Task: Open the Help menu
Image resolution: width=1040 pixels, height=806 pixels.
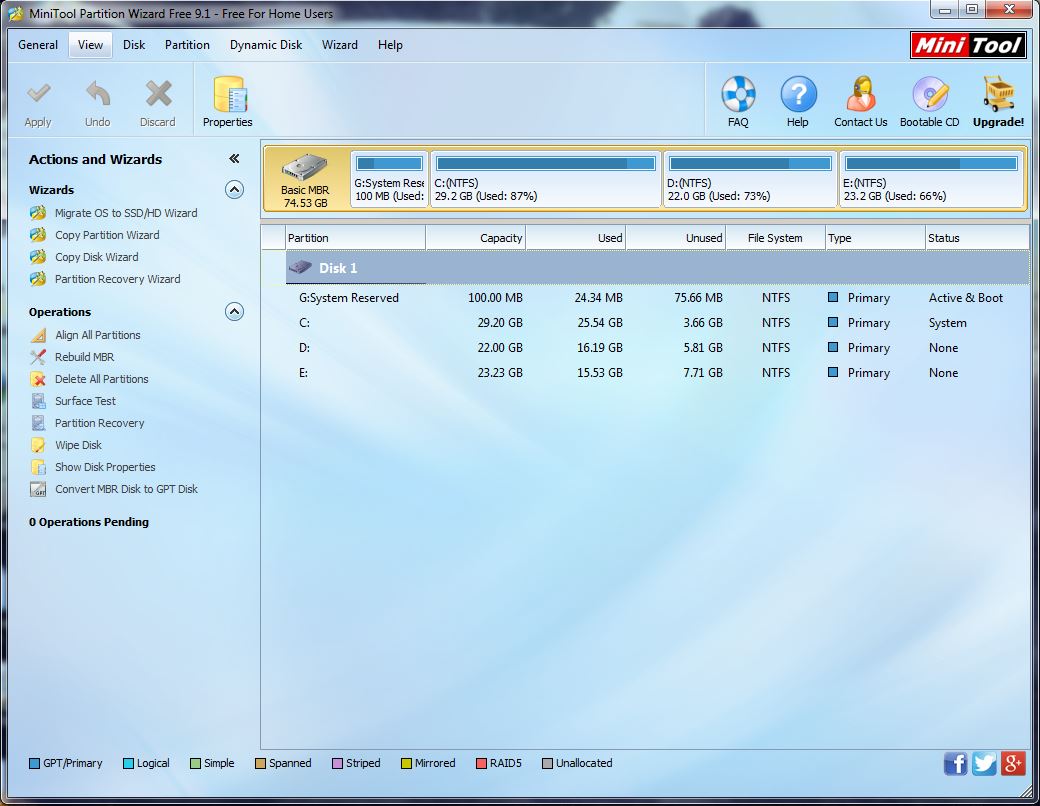Action: click(390, 44)
